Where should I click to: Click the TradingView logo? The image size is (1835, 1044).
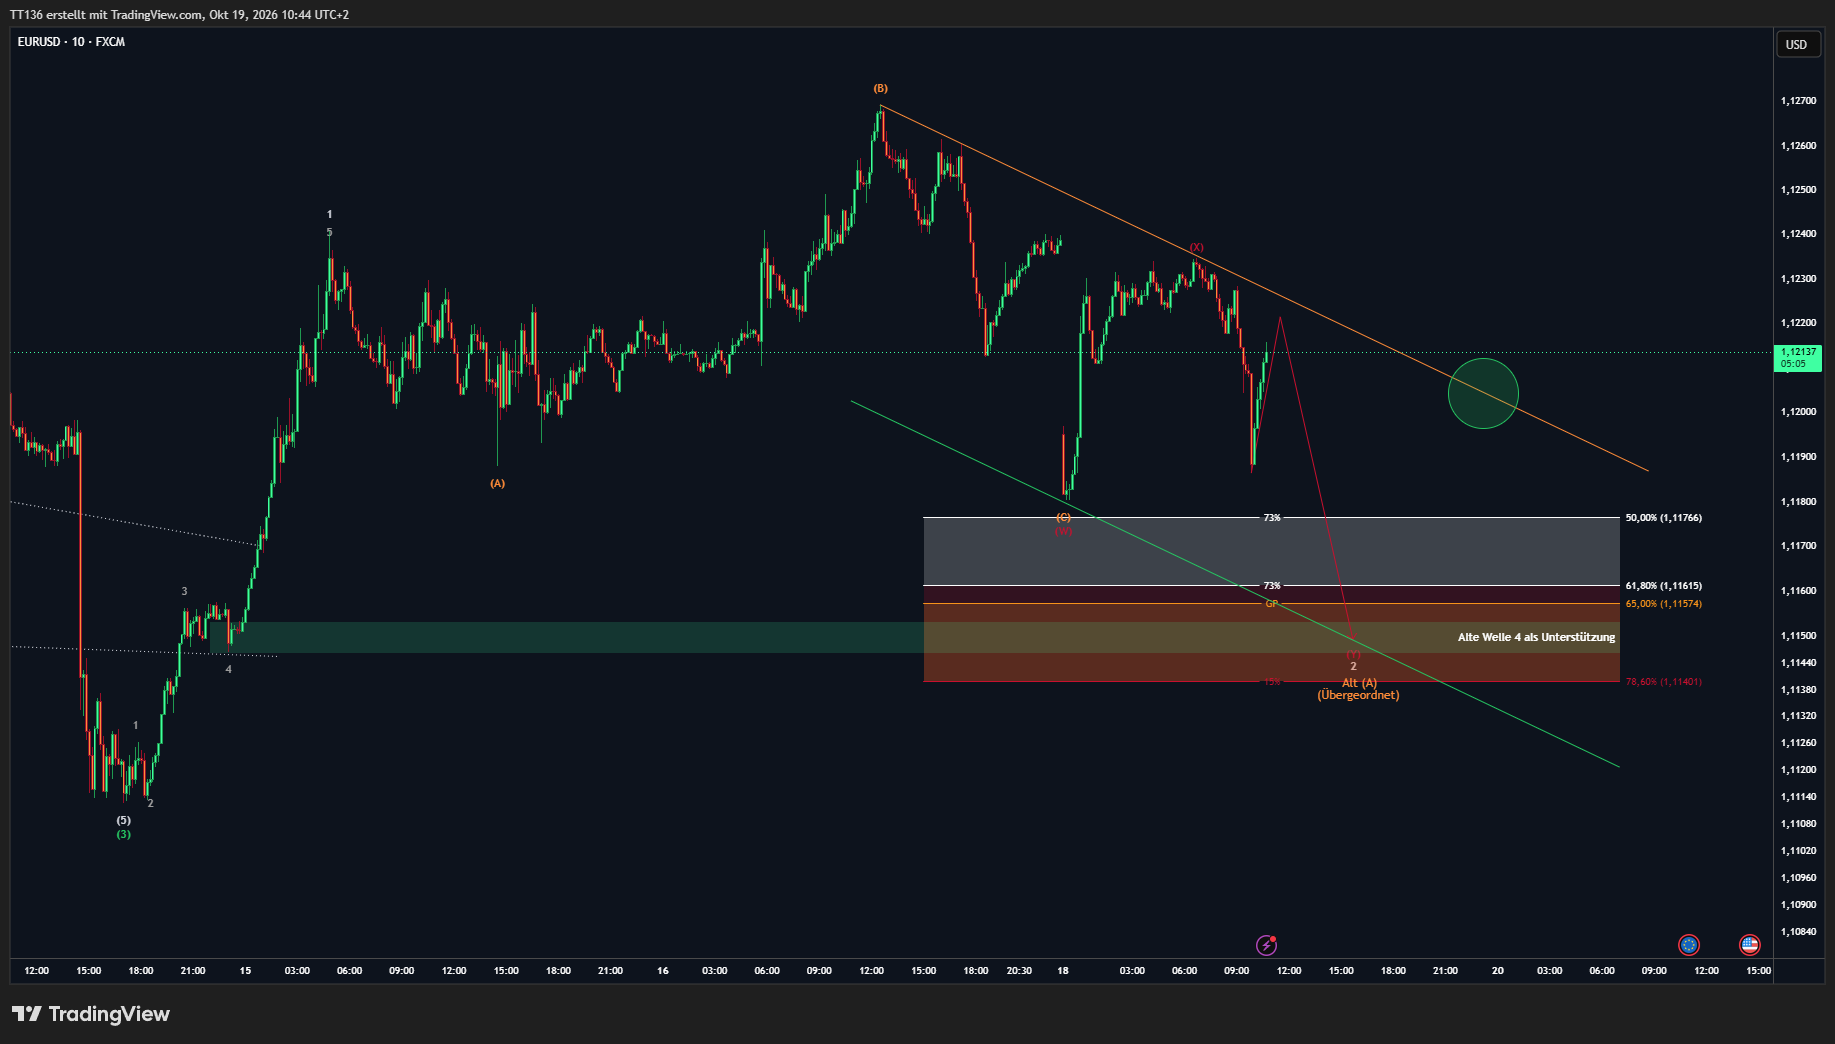point(91,1014)
